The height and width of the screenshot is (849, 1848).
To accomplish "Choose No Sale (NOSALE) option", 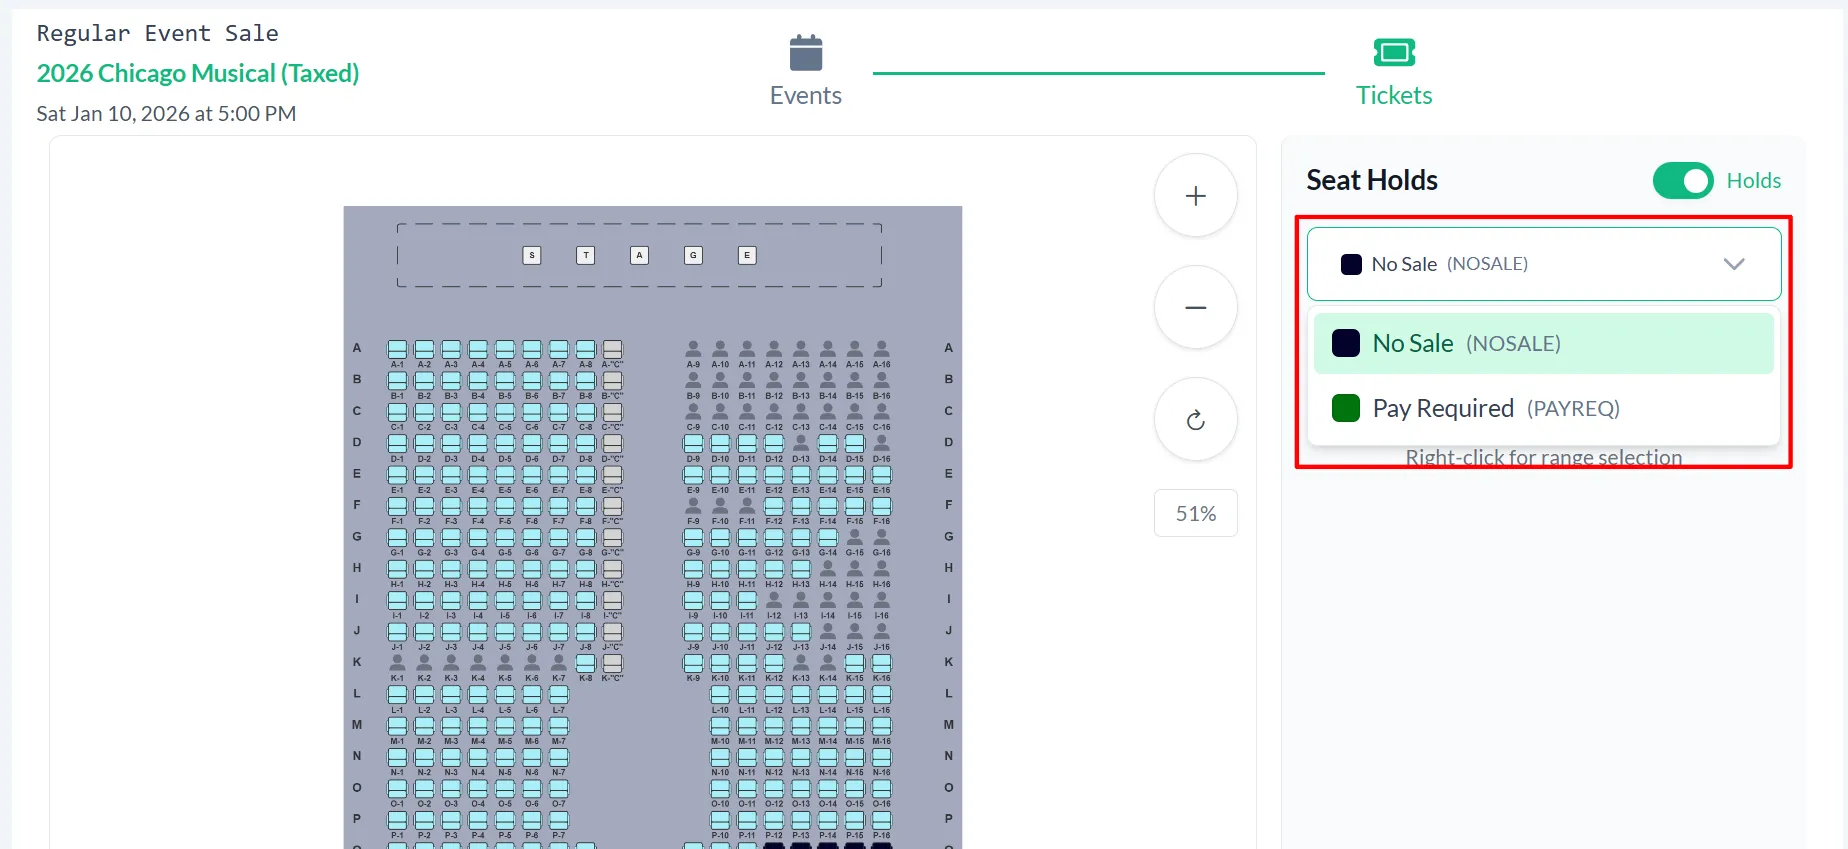I will (1544, 343).
